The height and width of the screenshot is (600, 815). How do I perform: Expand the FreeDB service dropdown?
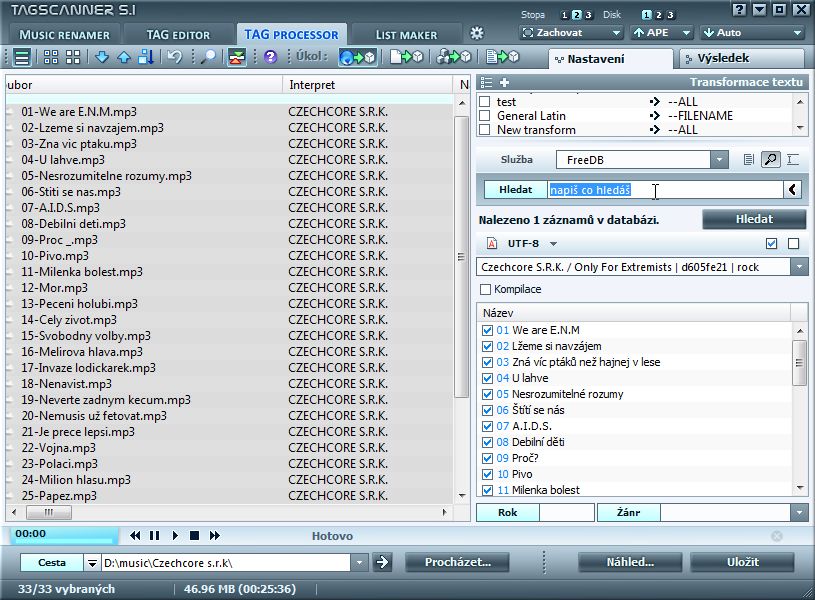click(719, 160)
